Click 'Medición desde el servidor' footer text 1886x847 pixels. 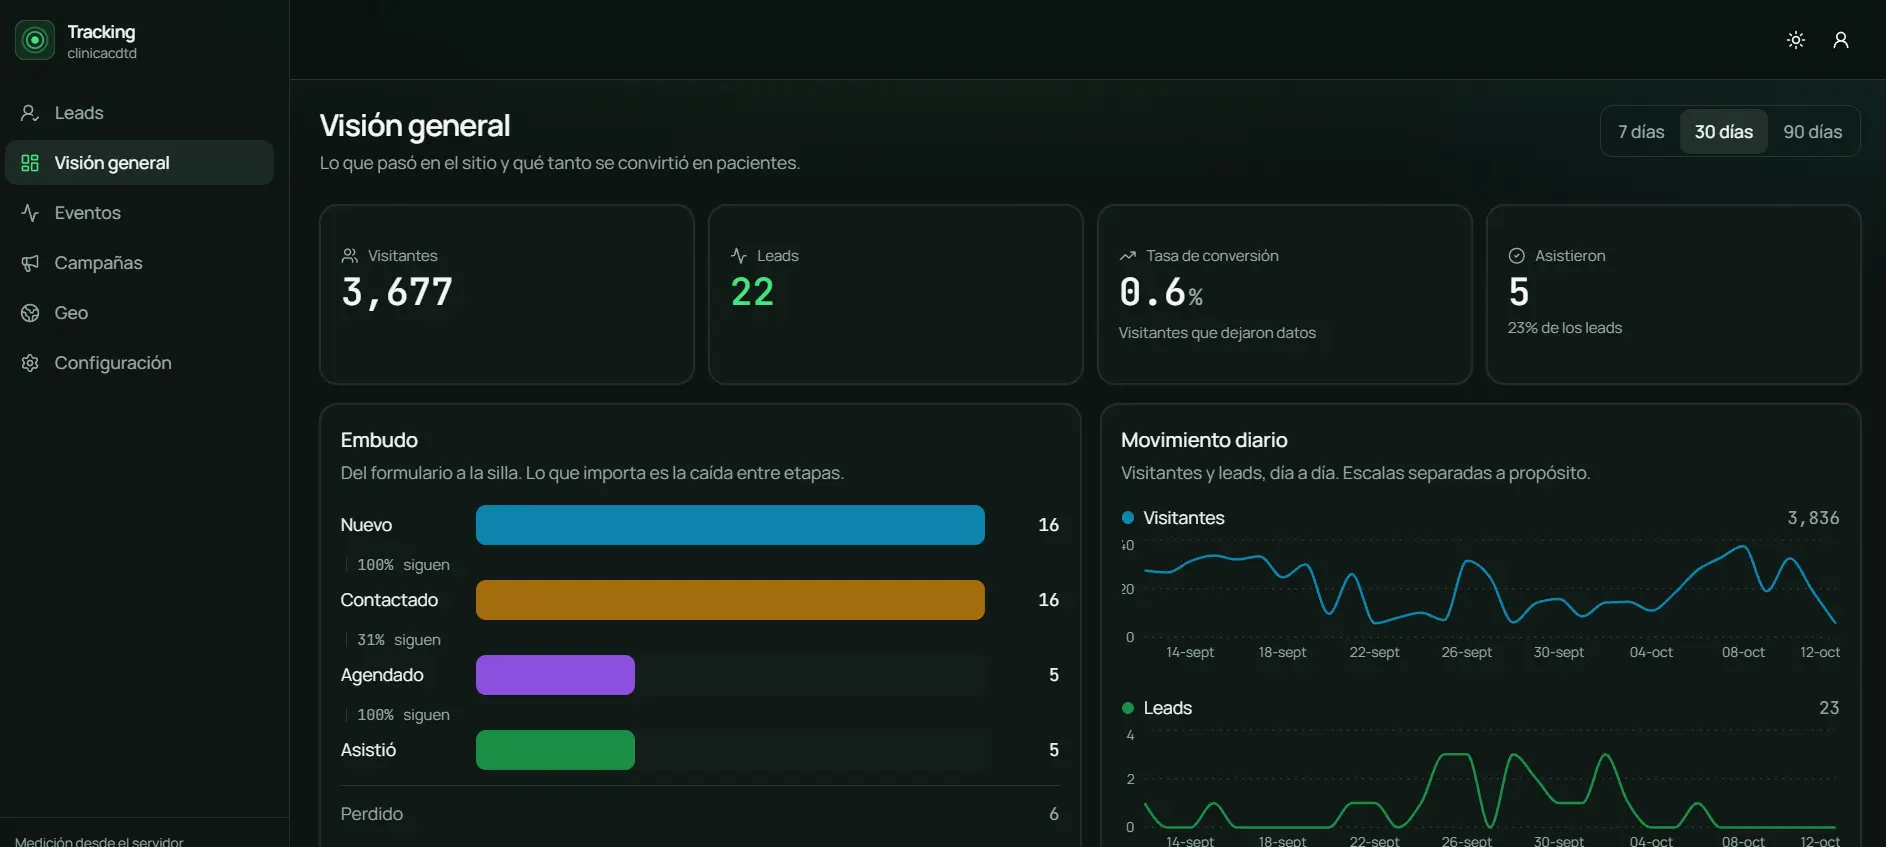[x=99, y=841]
